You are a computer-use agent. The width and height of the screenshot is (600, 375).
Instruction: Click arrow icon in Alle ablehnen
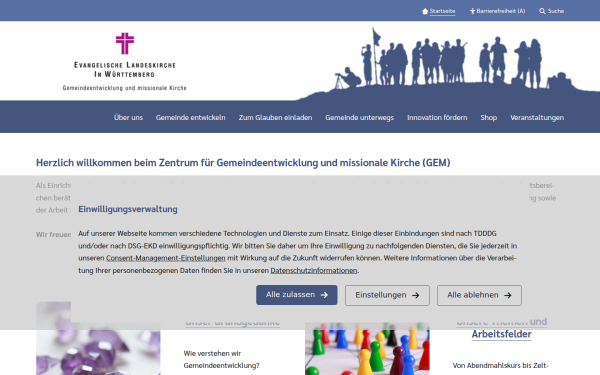pyautogui.click(x=508, y=295)
